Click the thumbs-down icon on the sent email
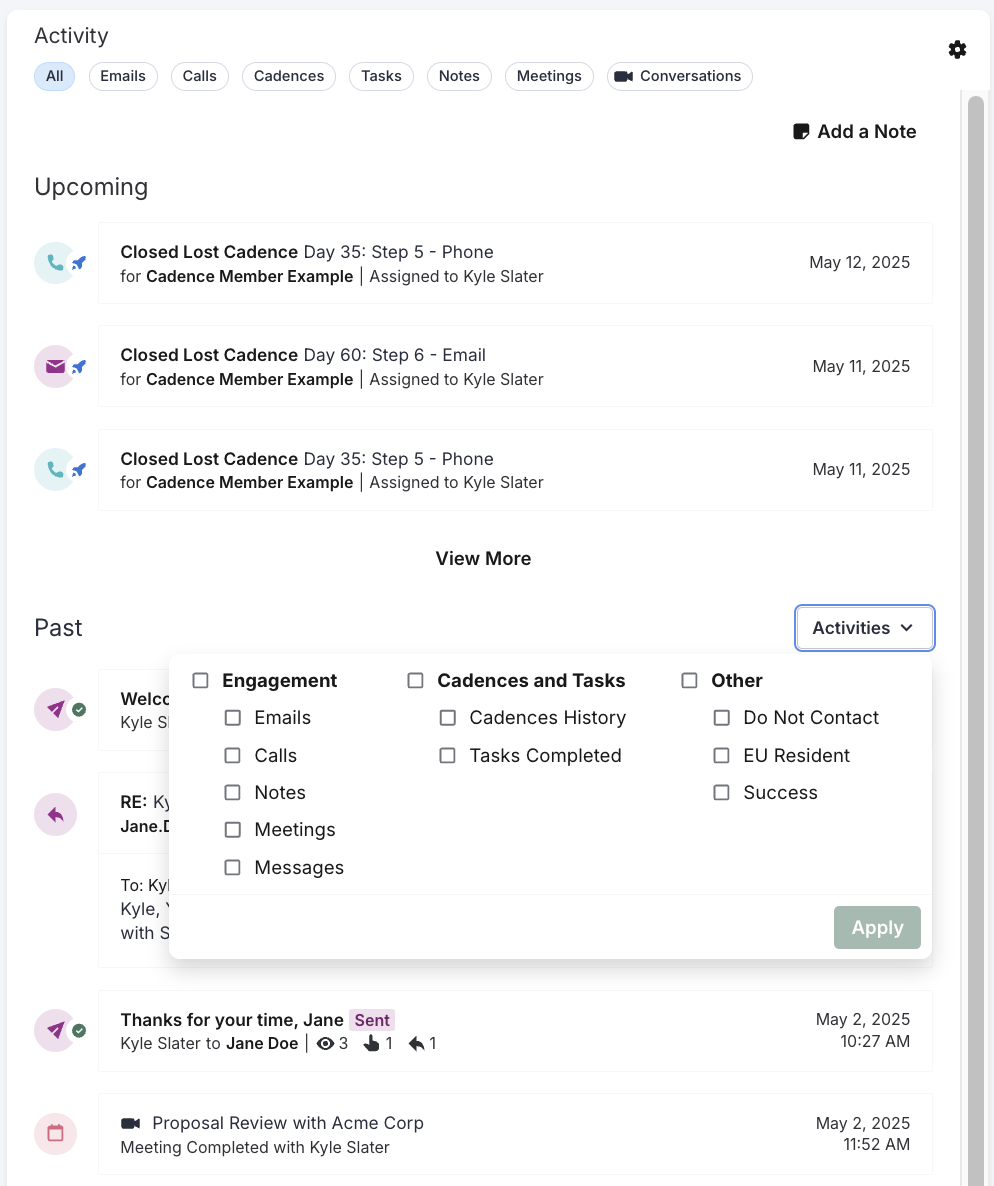 [x=371, y=1043]
